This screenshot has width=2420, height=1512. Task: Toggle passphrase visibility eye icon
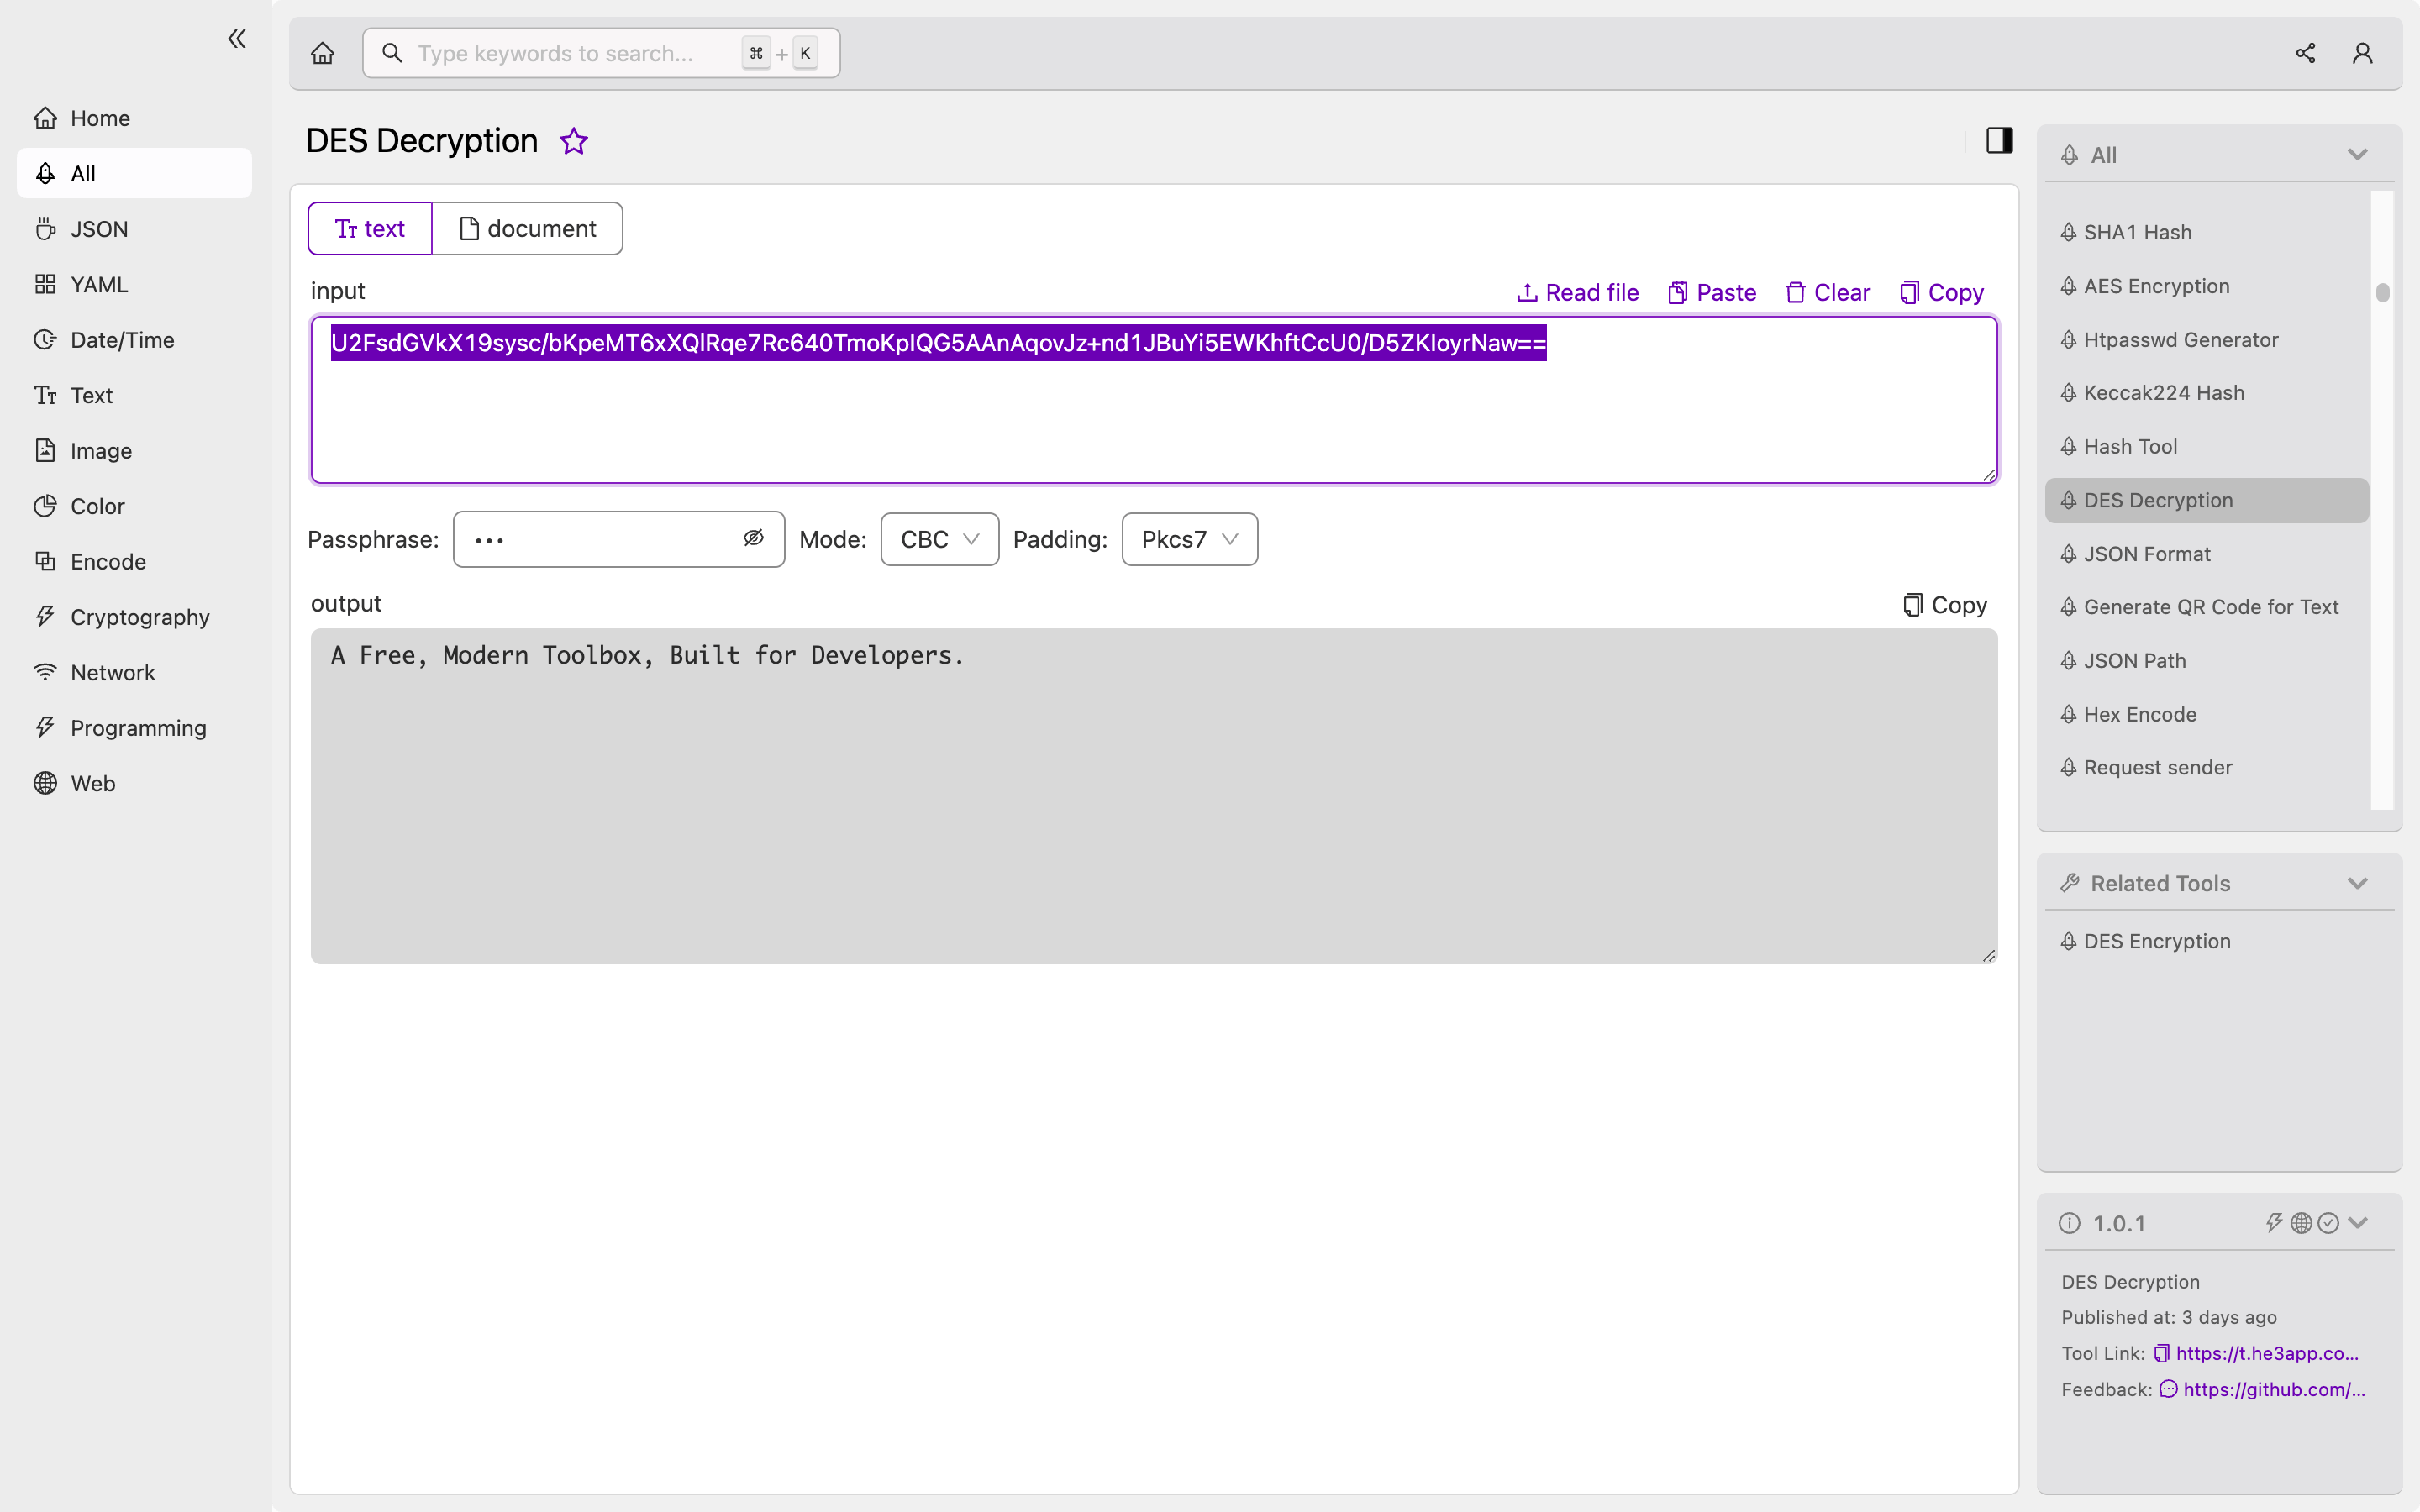coord(753,539)
